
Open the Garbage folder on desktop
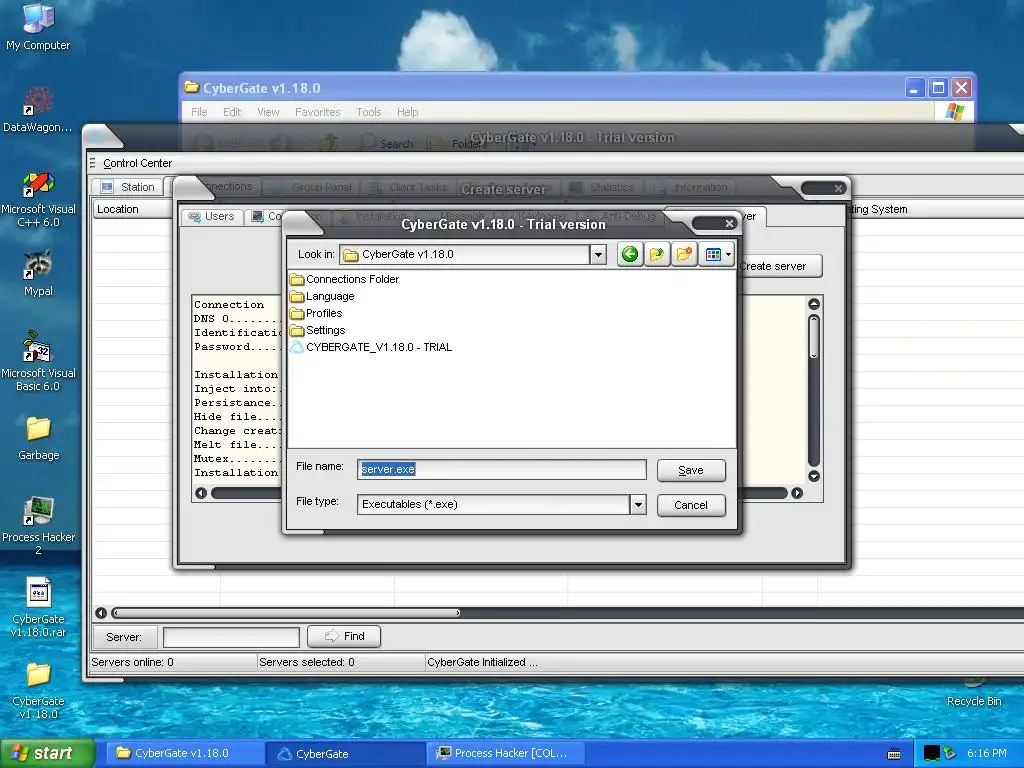[x=38, y=438]
